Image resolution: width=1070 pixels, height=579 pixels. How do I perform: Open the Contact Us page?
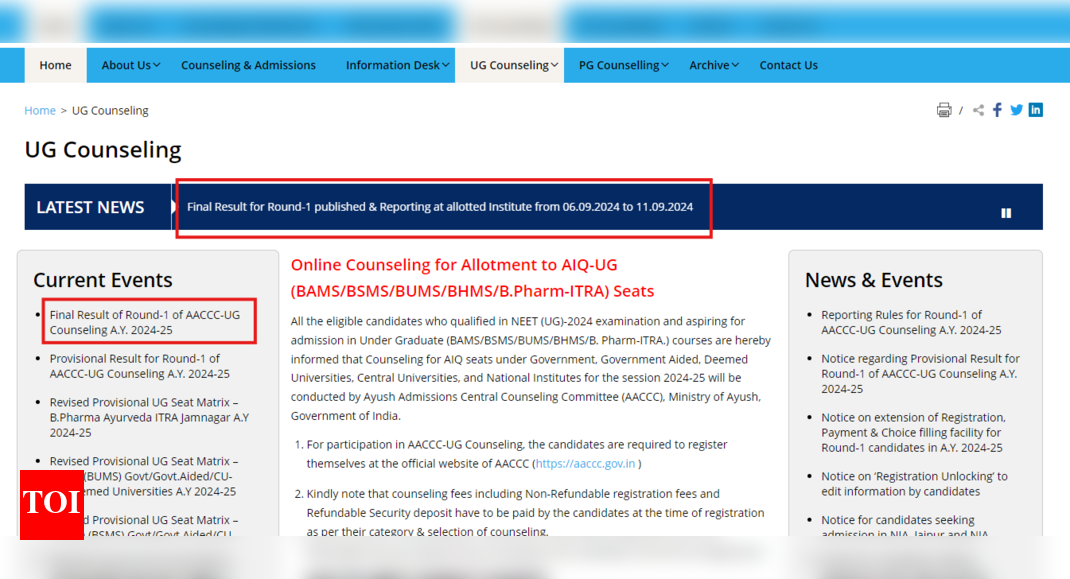(788, 65)
